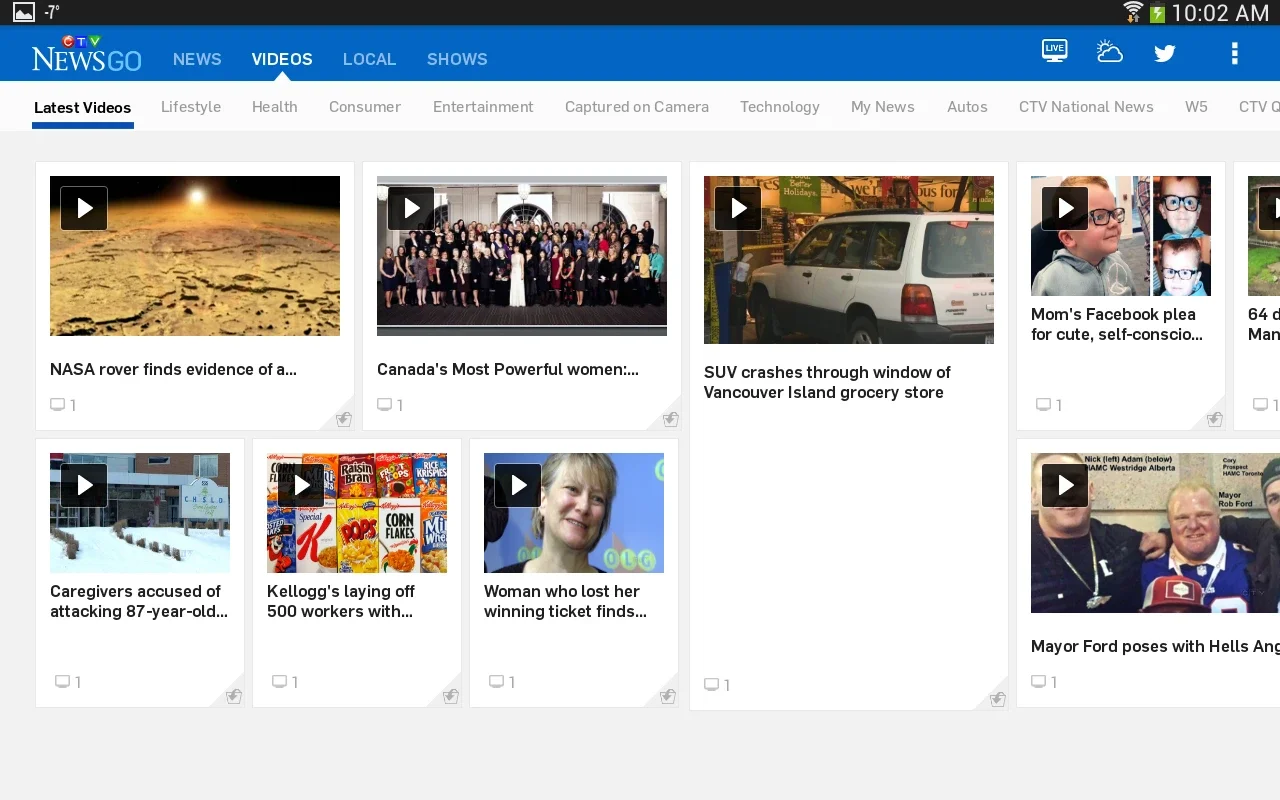Play Woman who lost winning ticket video
Image resolution: width=1280 pixels, height=800 pixels.
click(518, 485)
